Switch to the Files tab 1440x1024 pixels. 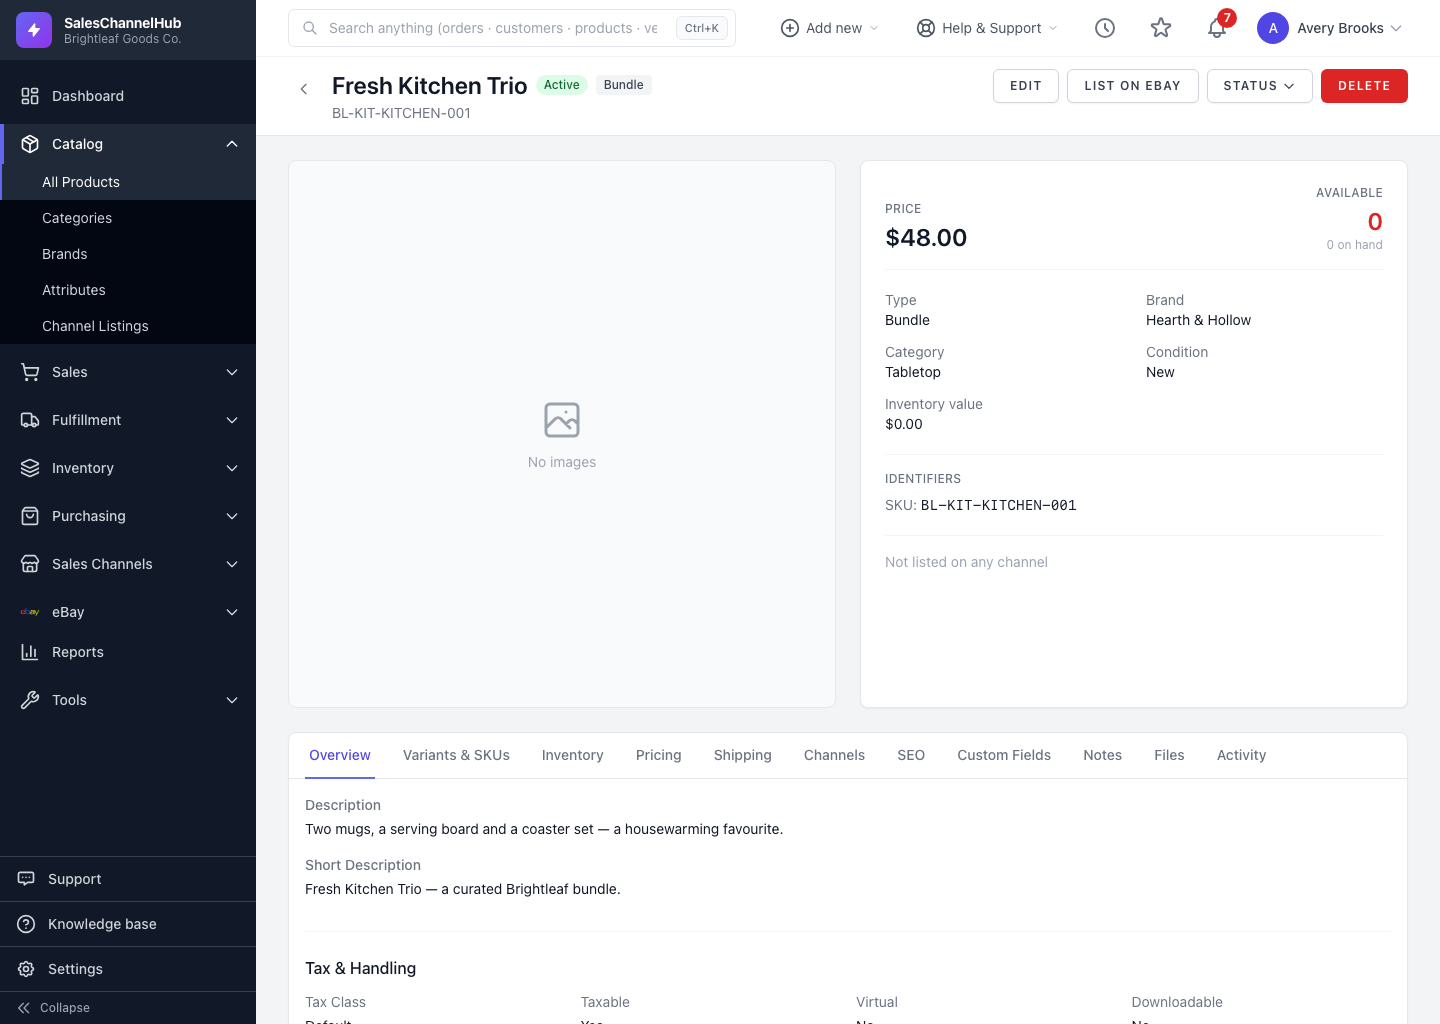(x=1169, y=755)
